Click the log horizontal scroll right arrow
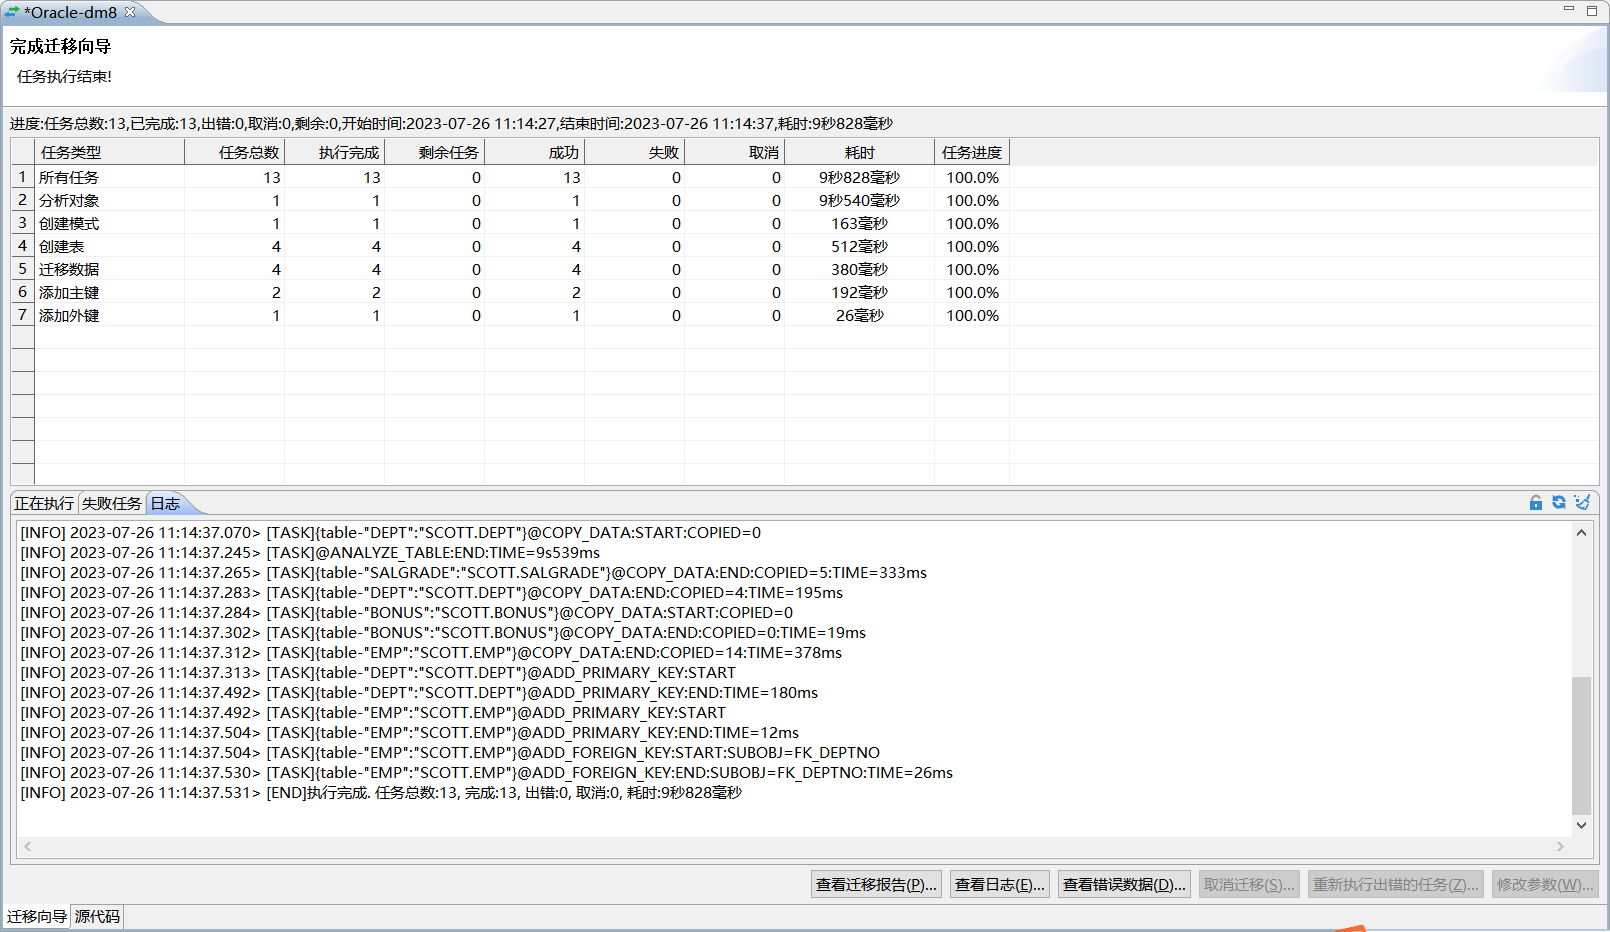The image size is (1610, 932). tap(1560, 846)
